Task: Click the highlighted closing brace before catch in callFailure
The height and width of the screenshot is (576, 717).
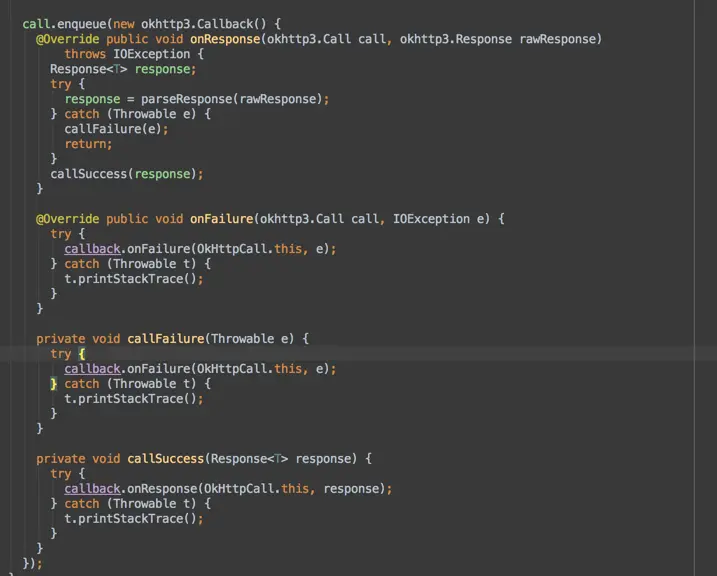Action: (x=54, y=384)
